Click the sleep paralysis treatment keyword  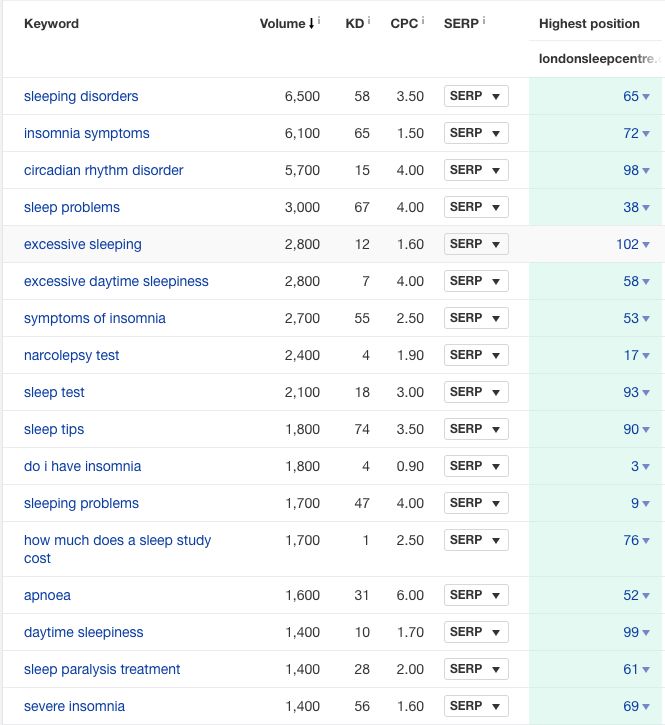coord(102,669)
